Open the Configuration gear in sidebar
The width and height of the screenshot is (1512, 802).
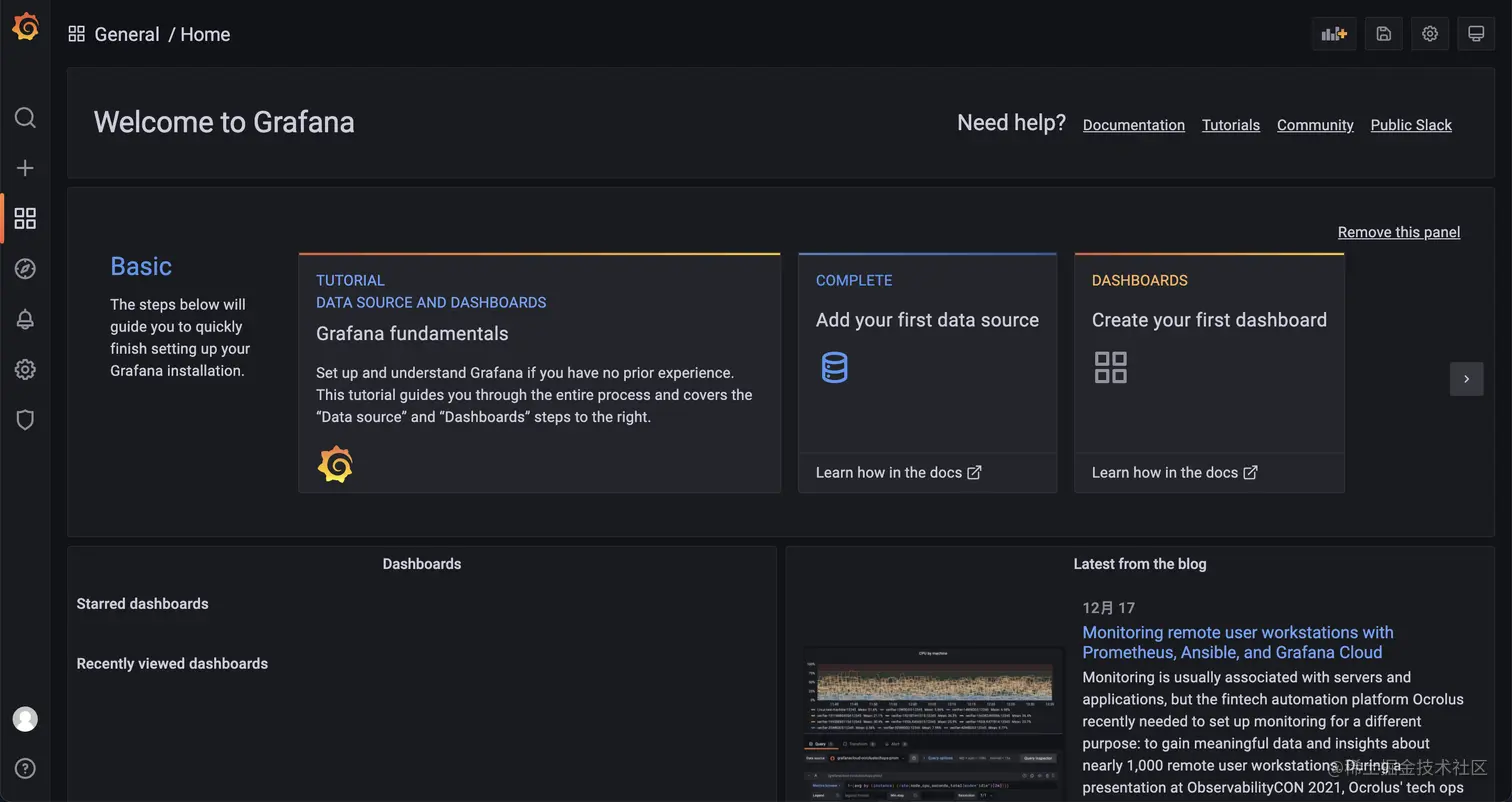coord(25,370)
